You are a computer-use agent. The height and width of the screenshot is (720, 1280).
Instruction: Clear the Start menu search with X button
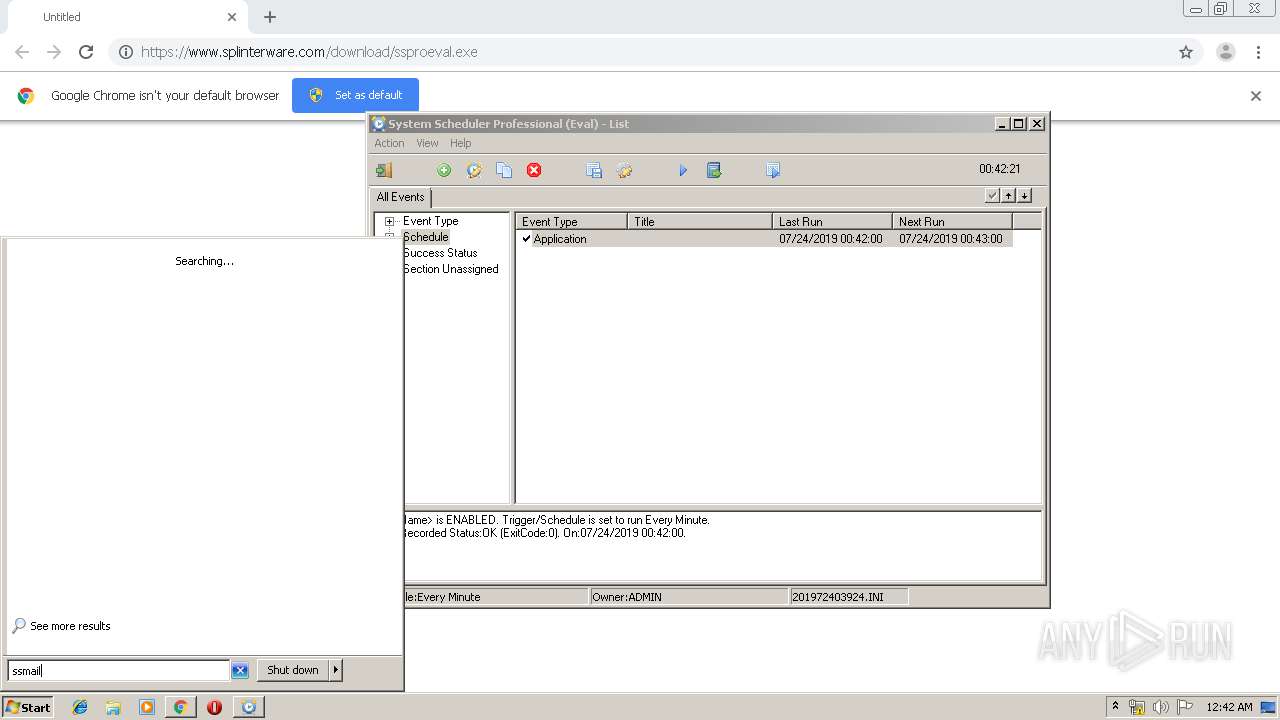point(240,670)
